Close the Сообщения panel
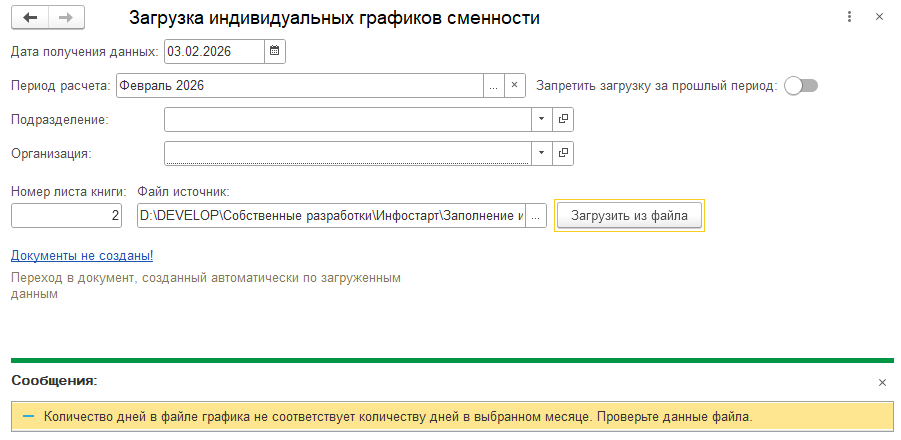Image resolution: width=901 pixels, height=440 pixels. click(883, 383)
